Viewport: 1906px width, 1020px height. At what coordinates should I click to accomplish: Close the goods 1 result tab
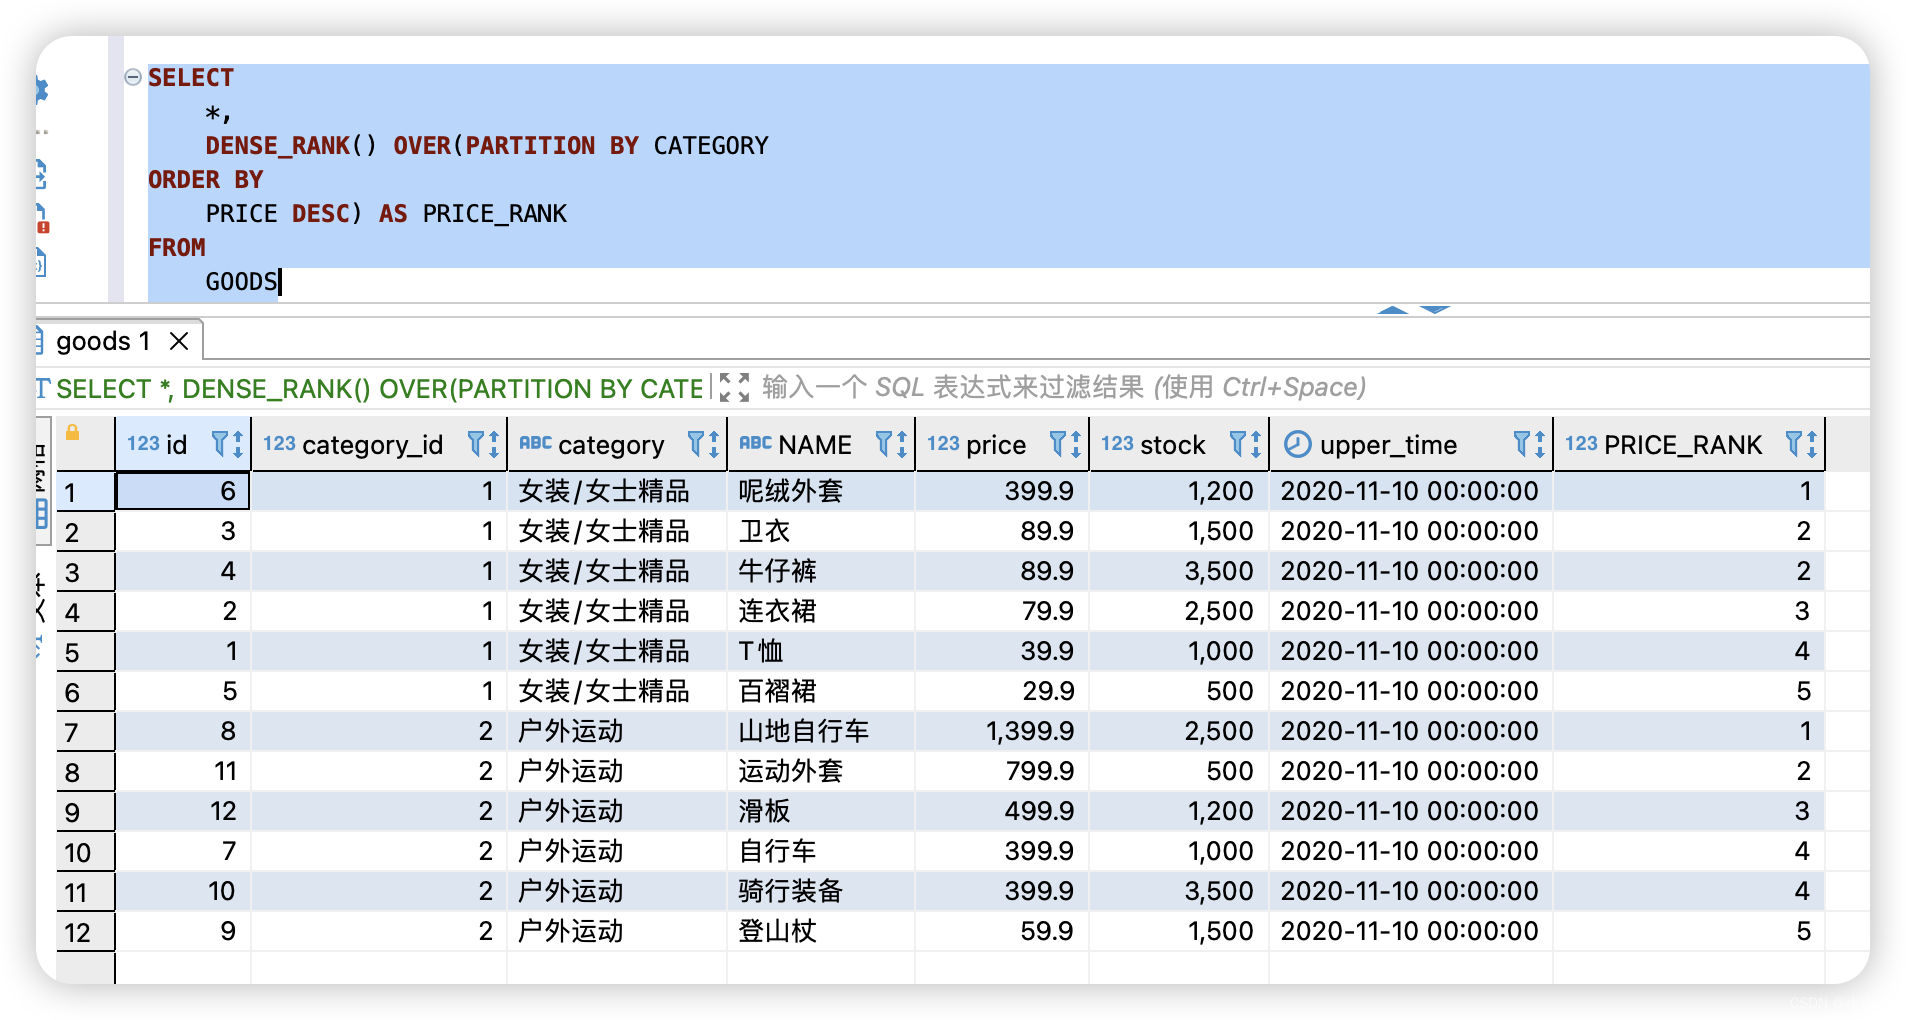pos(179,341)
